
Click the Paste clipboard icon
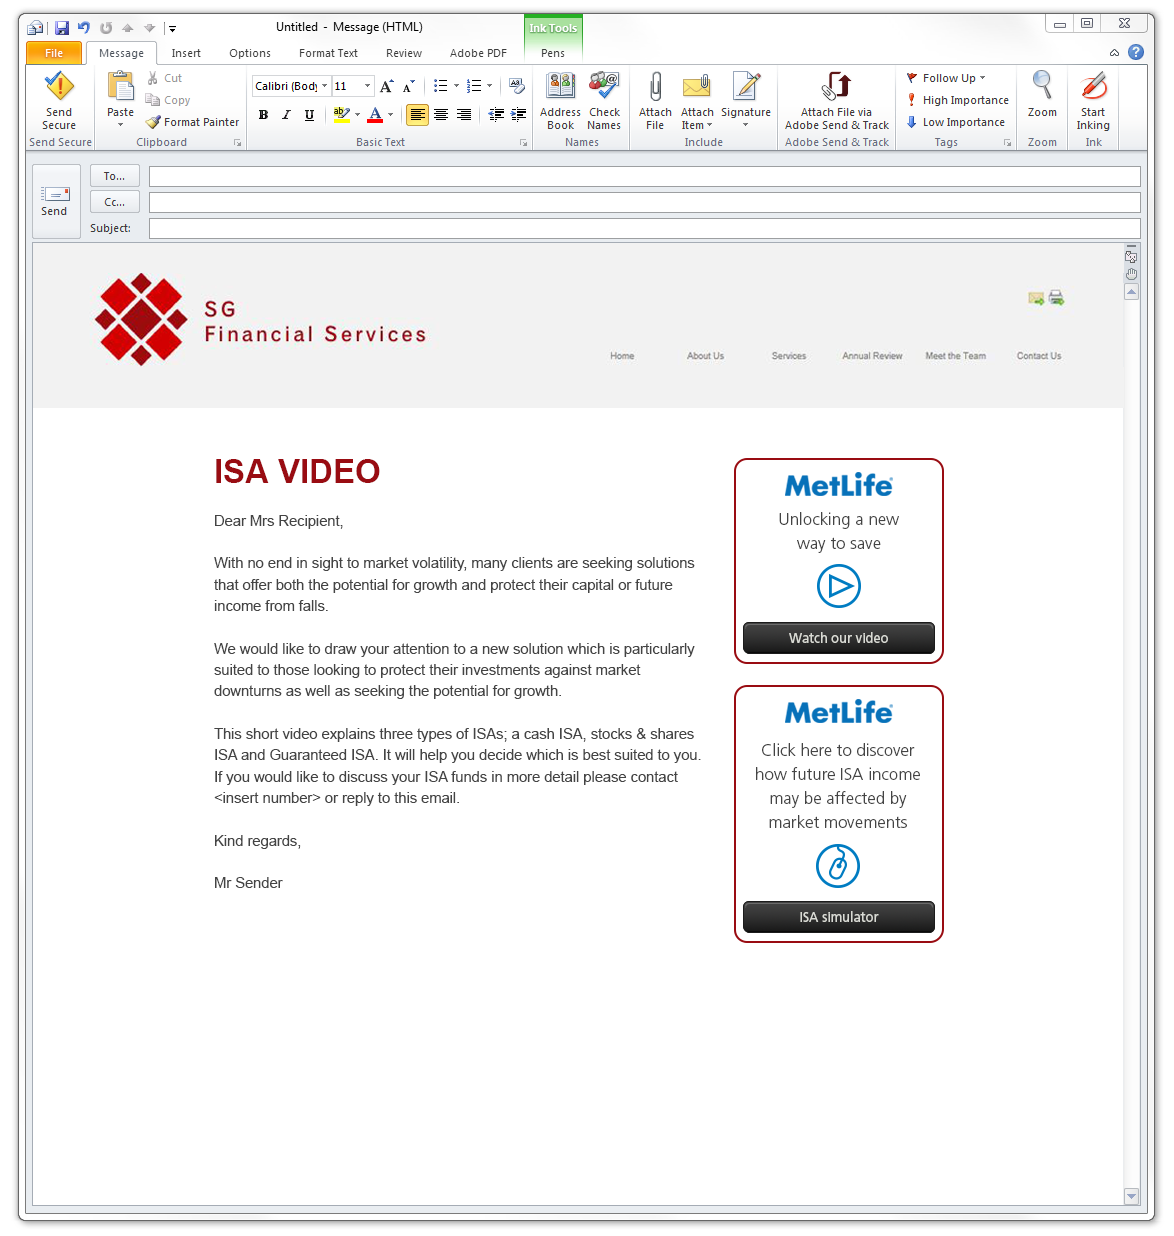(121, 87)
